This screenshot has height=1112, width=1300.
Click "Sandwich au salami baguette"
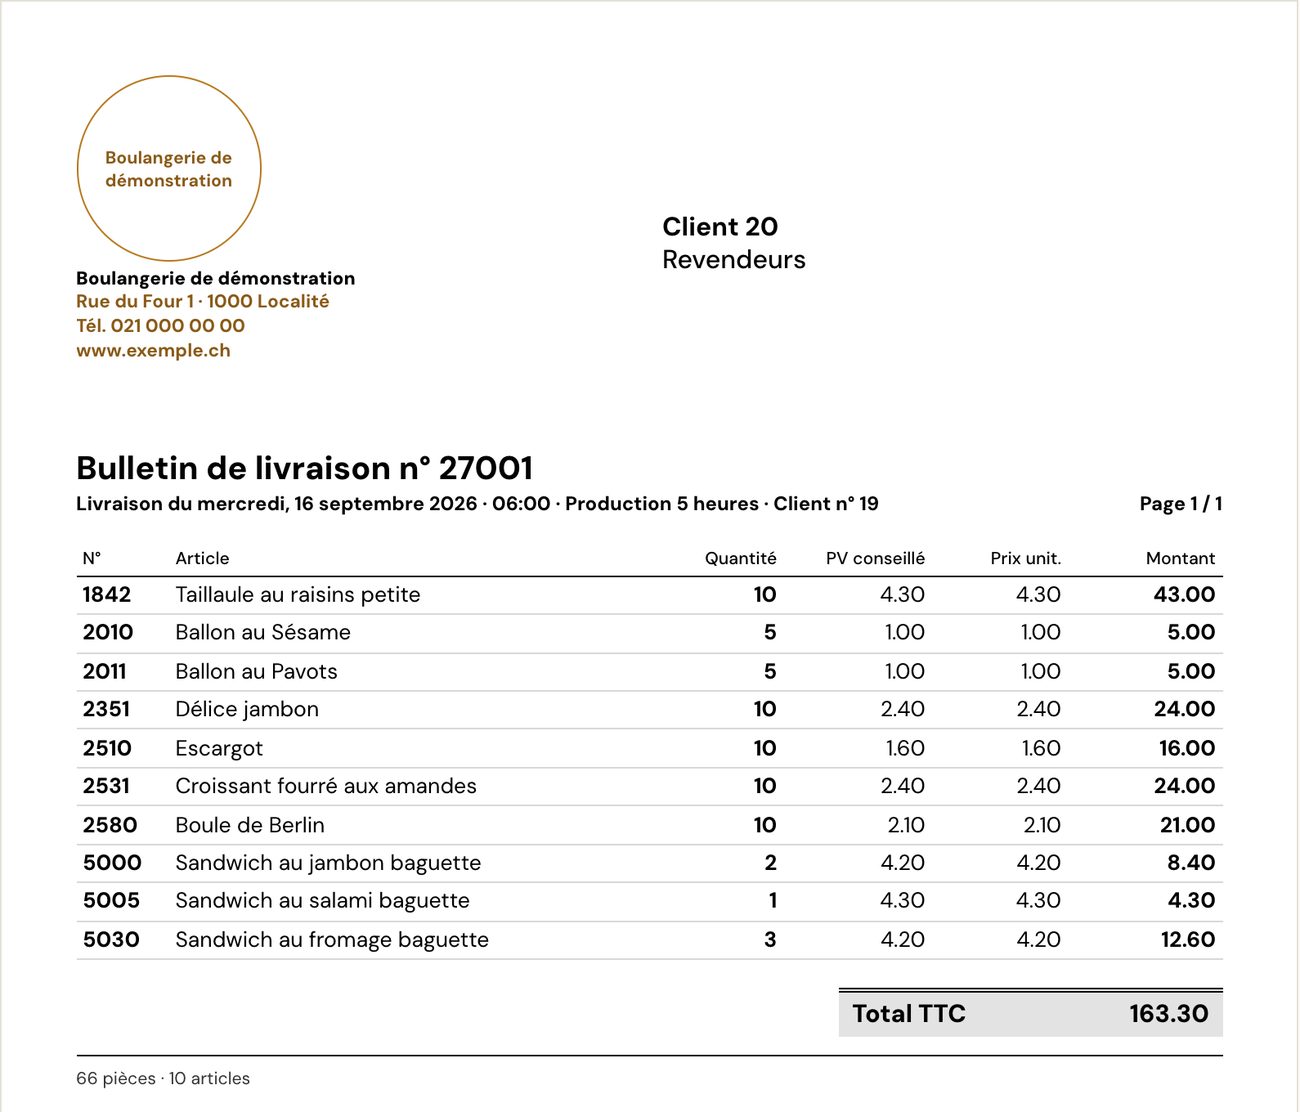322,901
